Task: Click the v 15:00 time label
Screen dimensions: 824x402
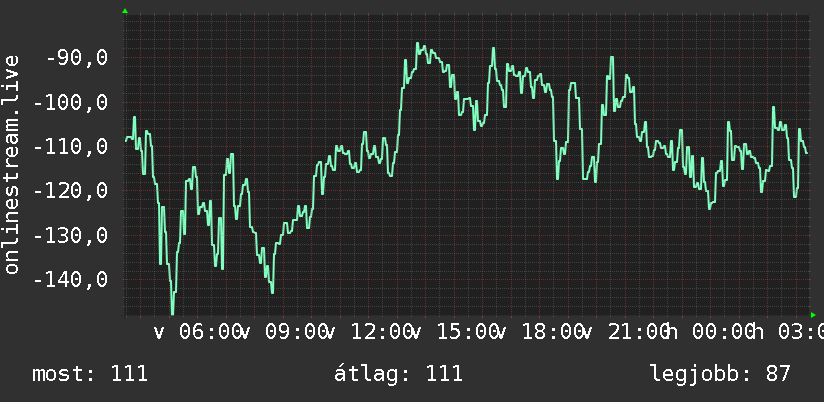Action: pyautogui.click(x=457, y=332)
